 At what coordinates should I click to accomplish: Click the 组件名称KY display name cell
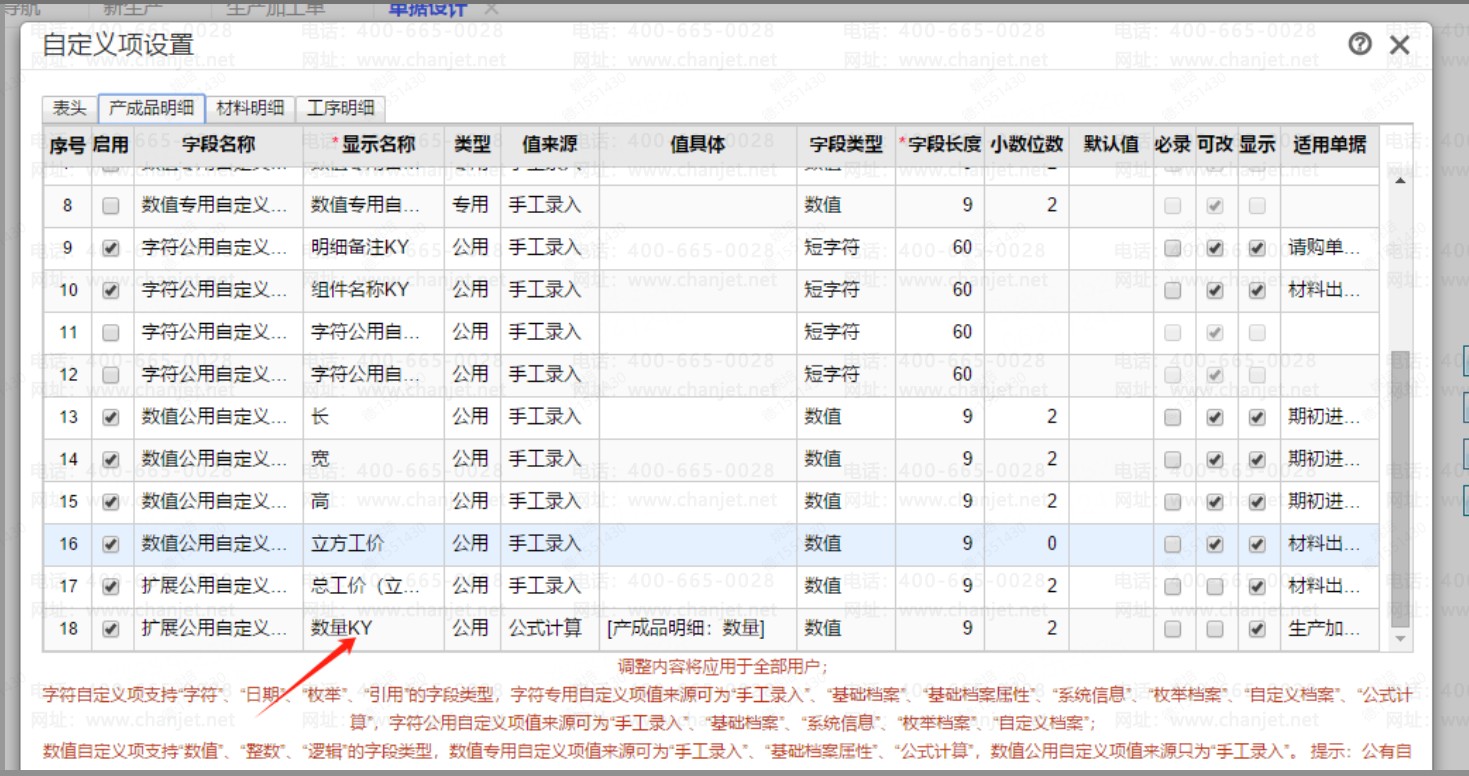[374, 290]
